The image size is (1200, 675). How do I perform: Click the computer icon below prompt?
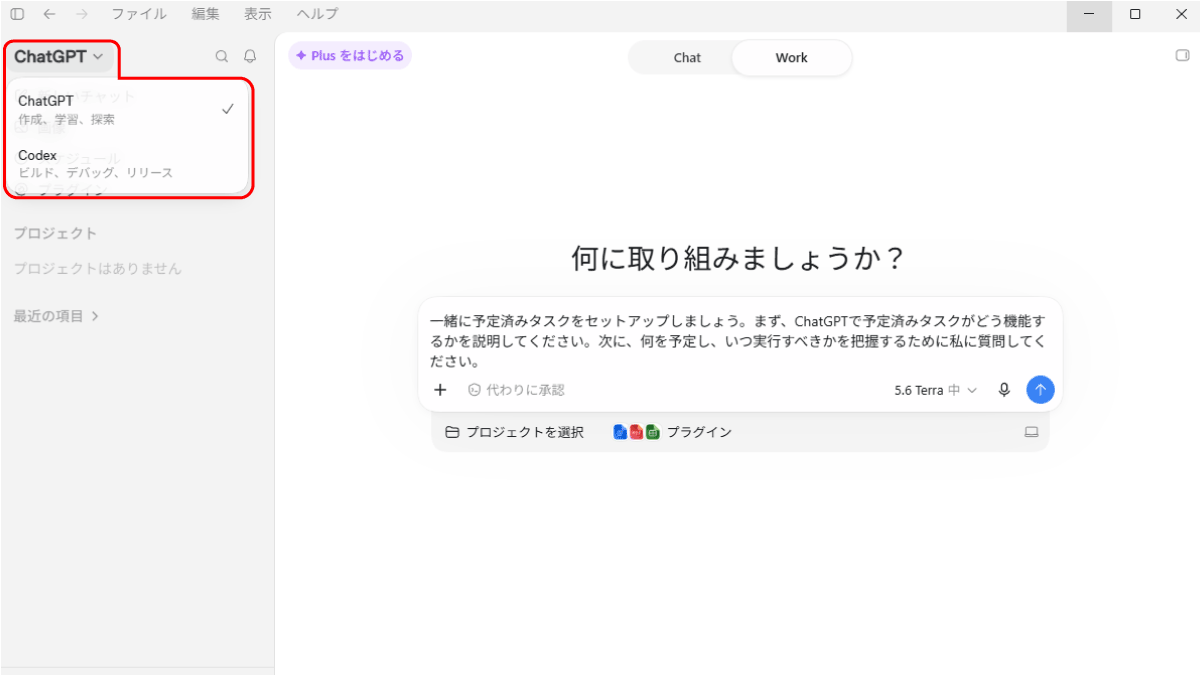coord(1031,432)
